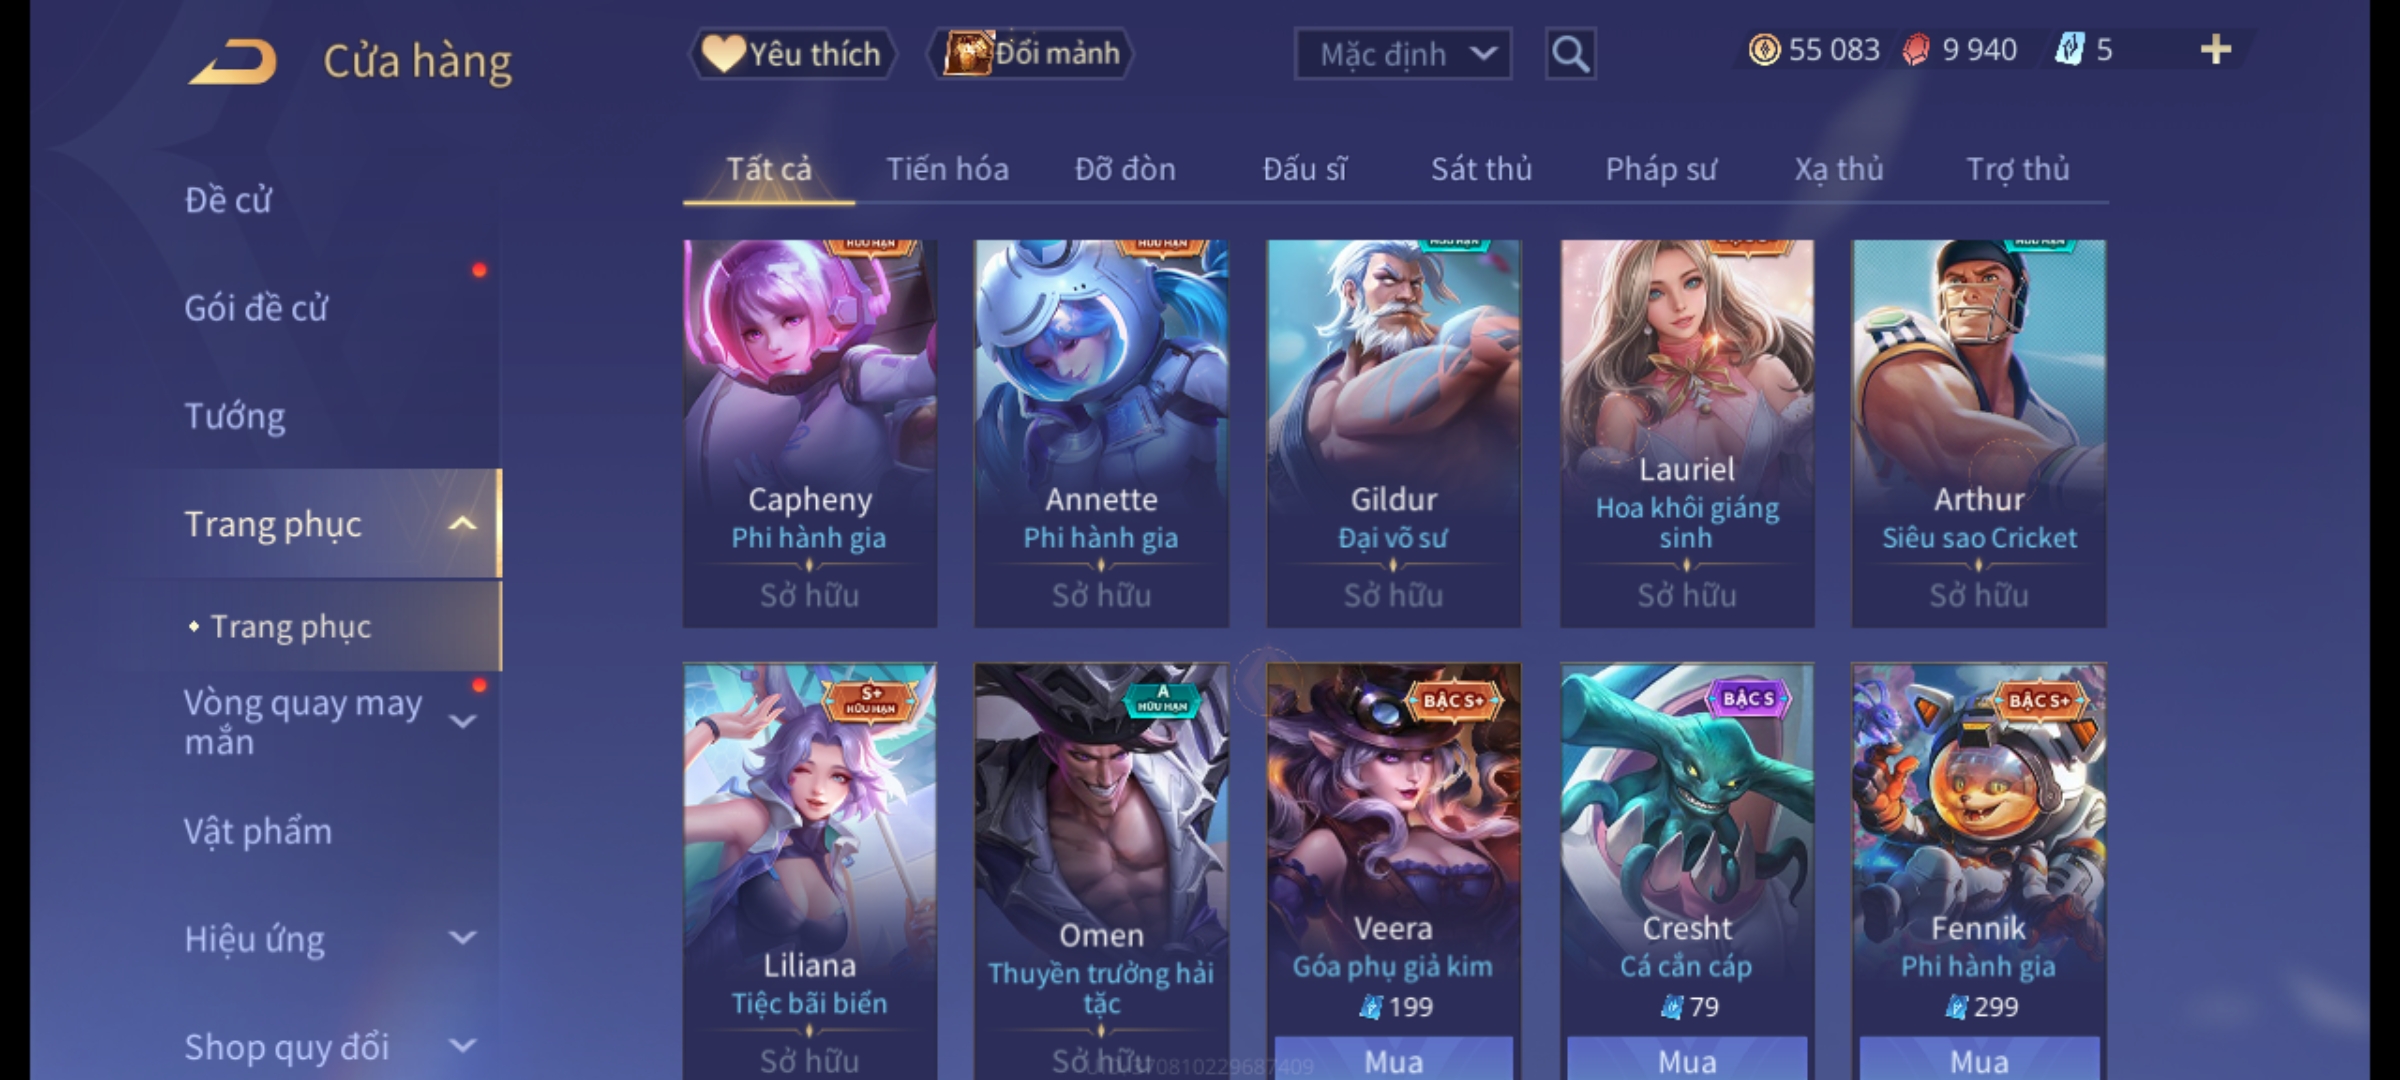2400x1080 pixels.
Task: Tap the blue voucher currency icon
Action: tap(2069, 49)
